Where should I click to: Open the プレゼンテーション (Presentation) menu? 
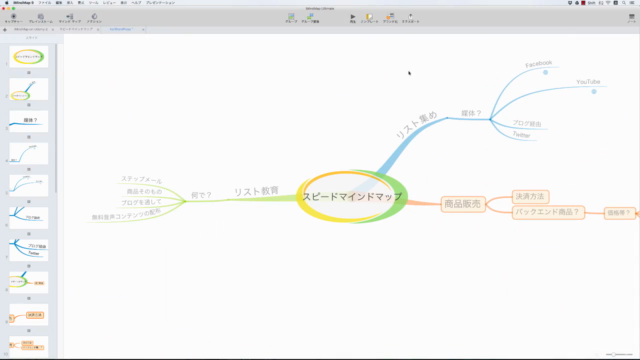click(160, 3)
